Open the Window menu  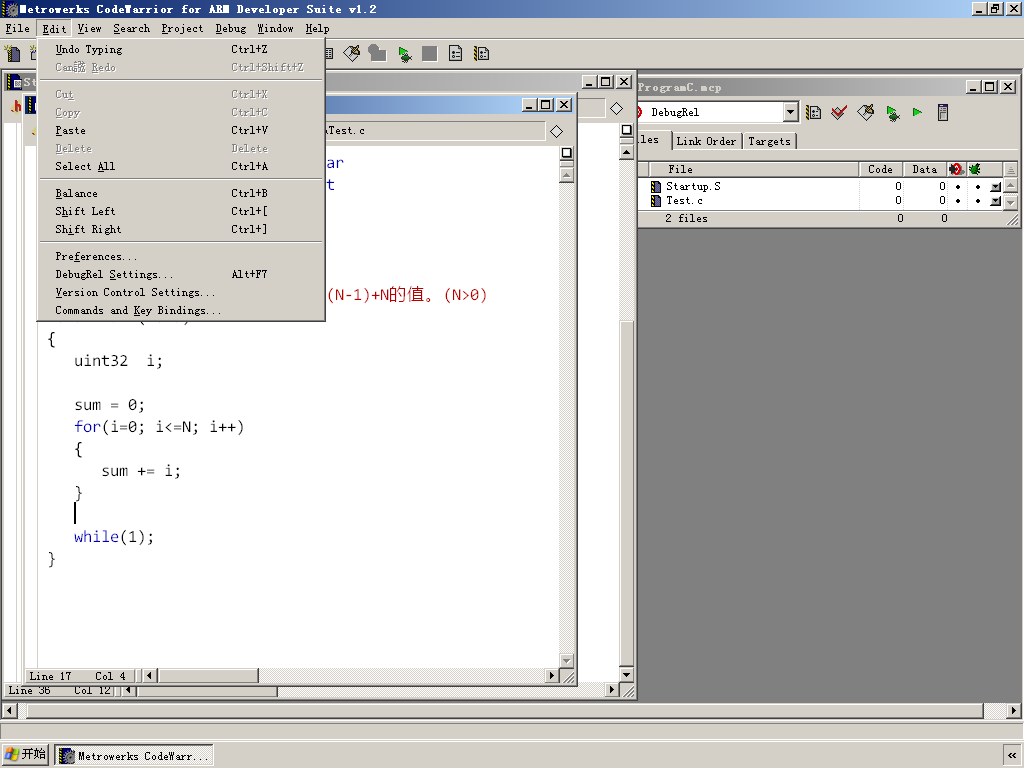tap(275, 29)
